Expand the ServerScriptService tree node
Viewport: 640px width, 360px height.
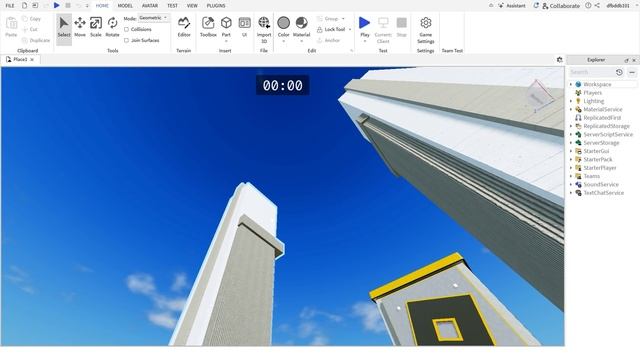571,134
